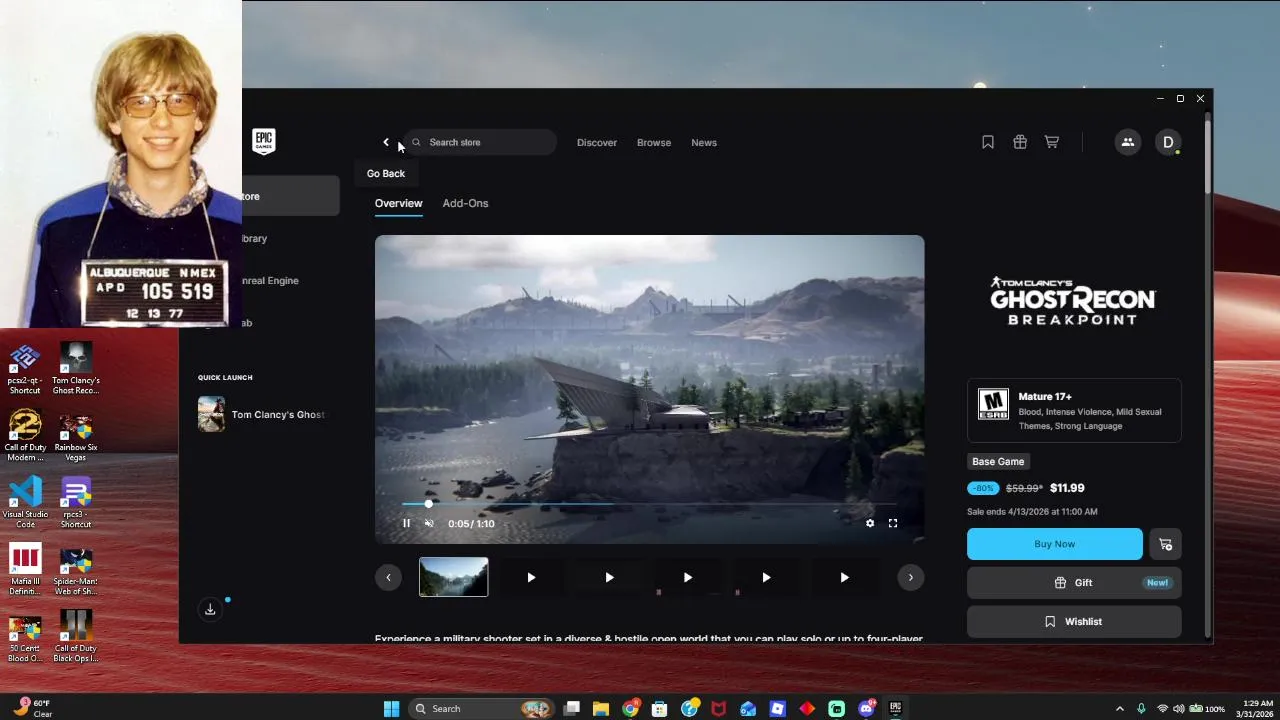Open the Discover page
Viewport: 1280px width, 720px height.
point(597,142)
